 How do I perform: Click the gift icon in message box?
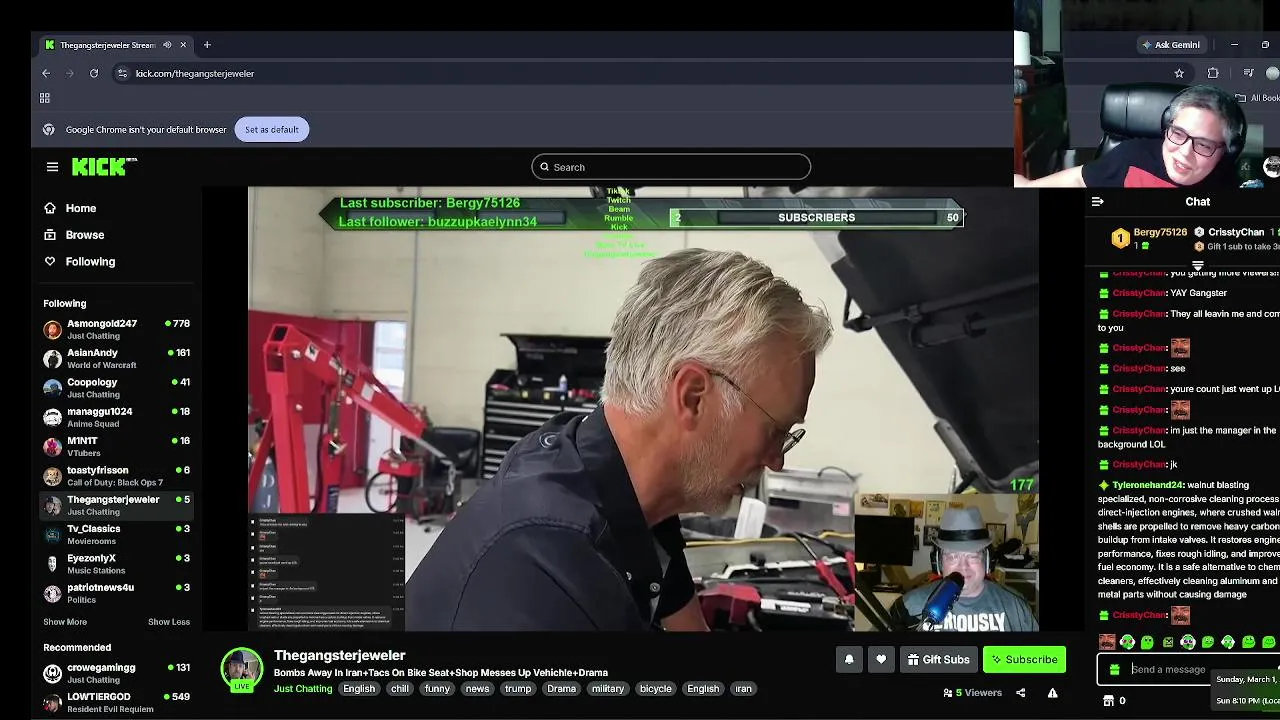tap(1114, 670)
